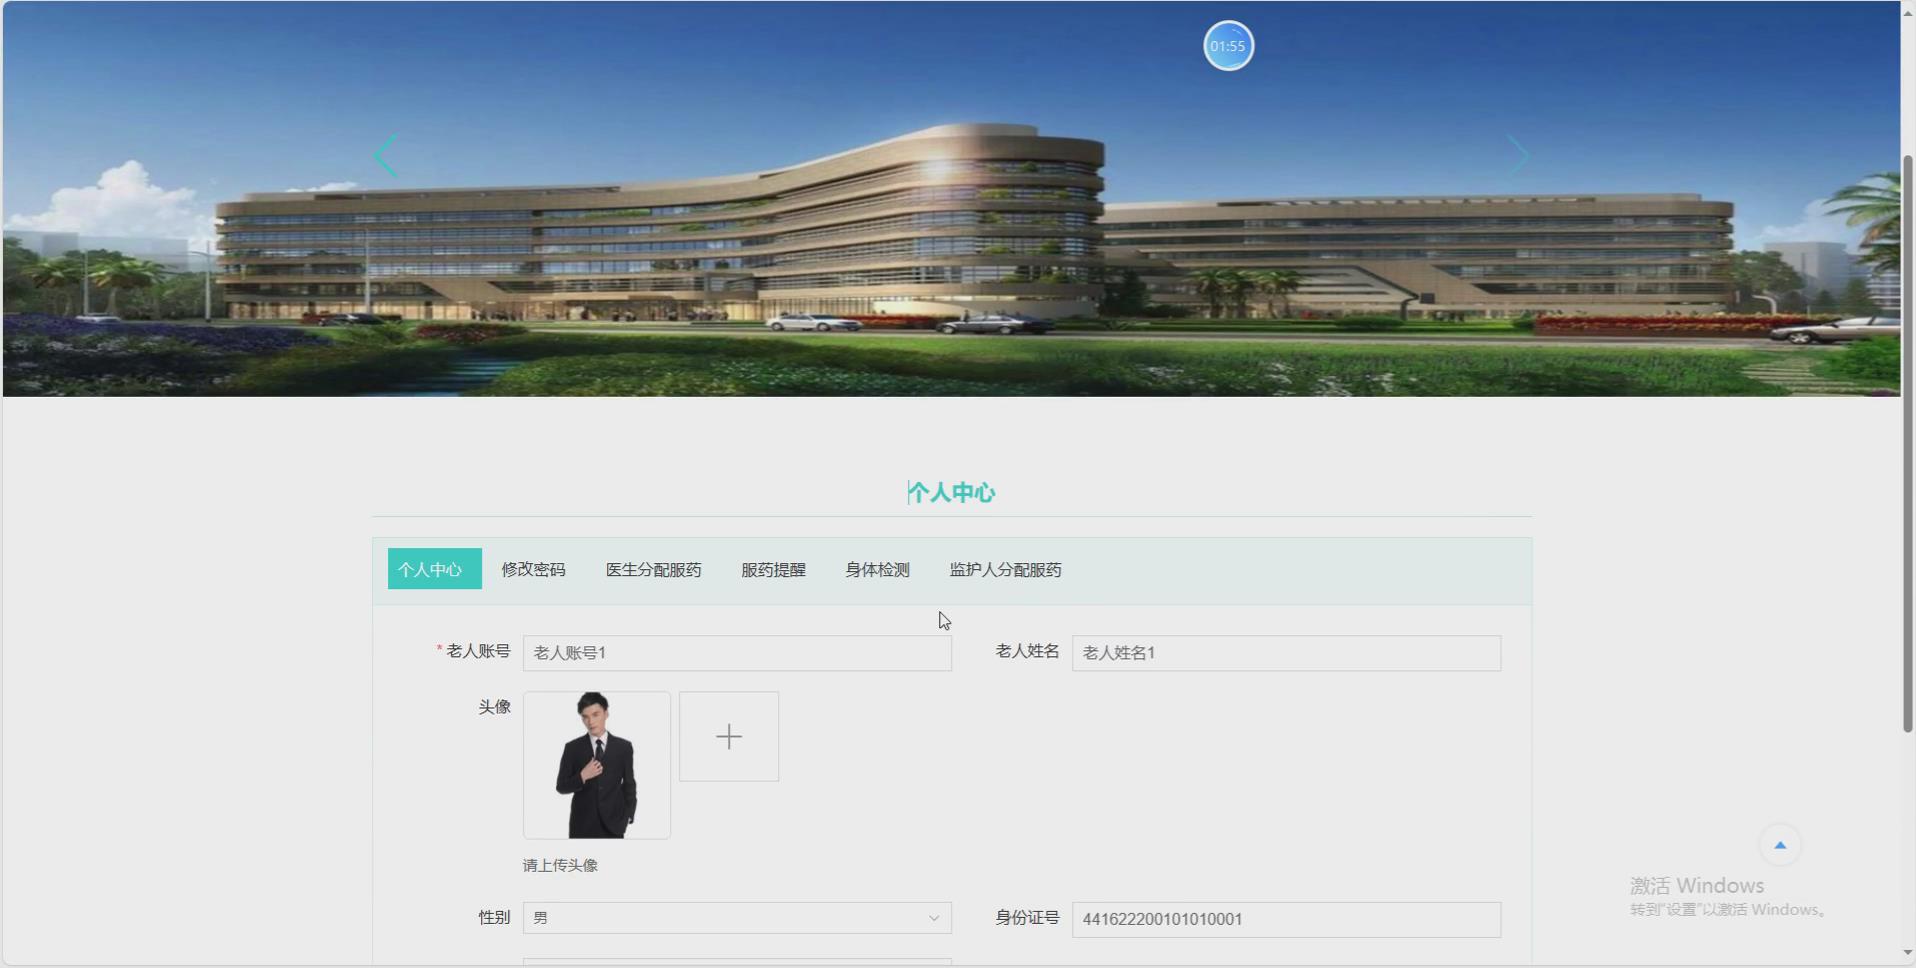Click the plus icon to upload new avatar

coord(728,736)
